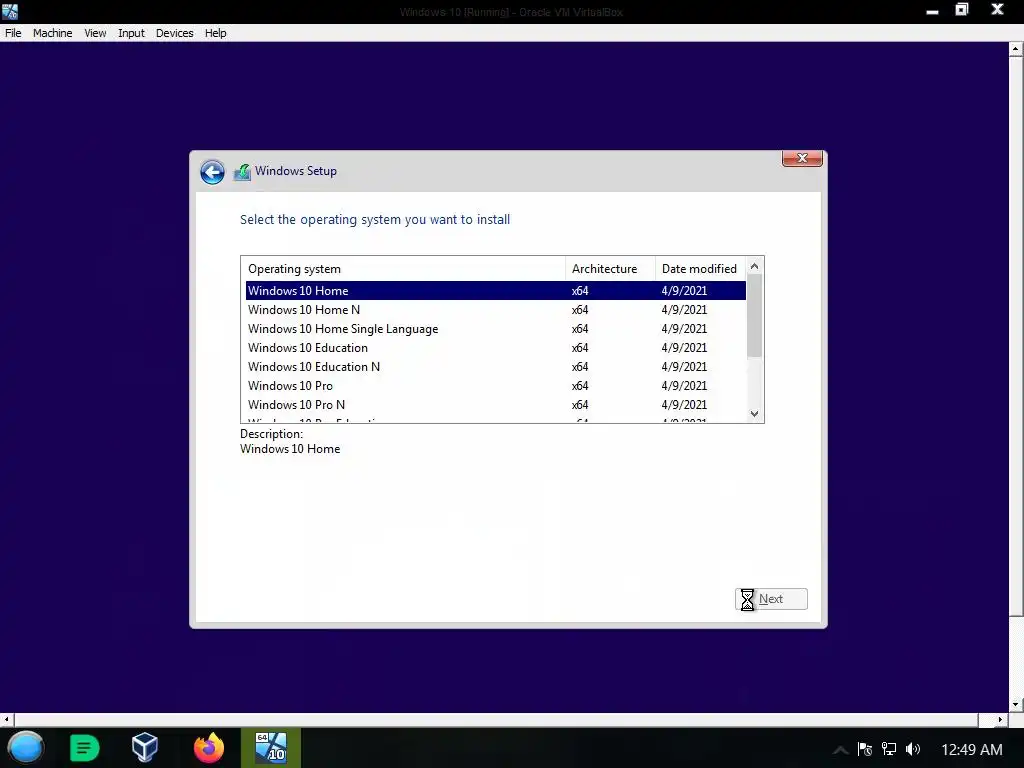Open the Help menu
1024x768 pixels.
pyautogui.click(x=216, y=33)
